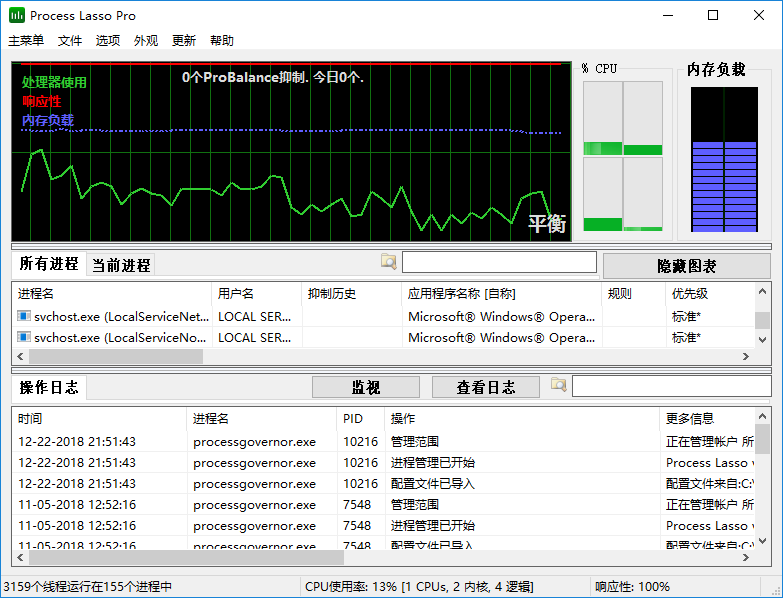Sort process list by 用户名 column
The height and width of the screenshot is (598, 783).
pyautogui.click(x=257, y=294)
